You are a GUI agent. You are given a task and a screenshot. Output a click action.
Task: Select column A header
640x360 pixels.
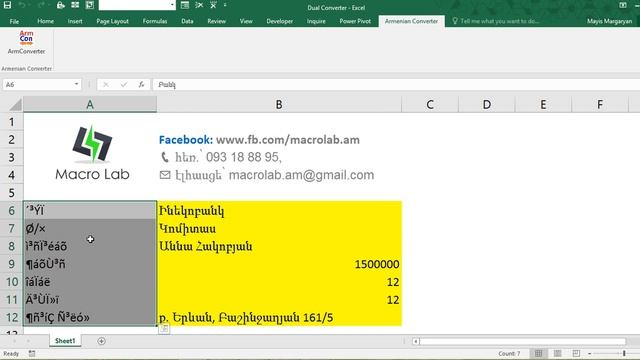(90, 104)
